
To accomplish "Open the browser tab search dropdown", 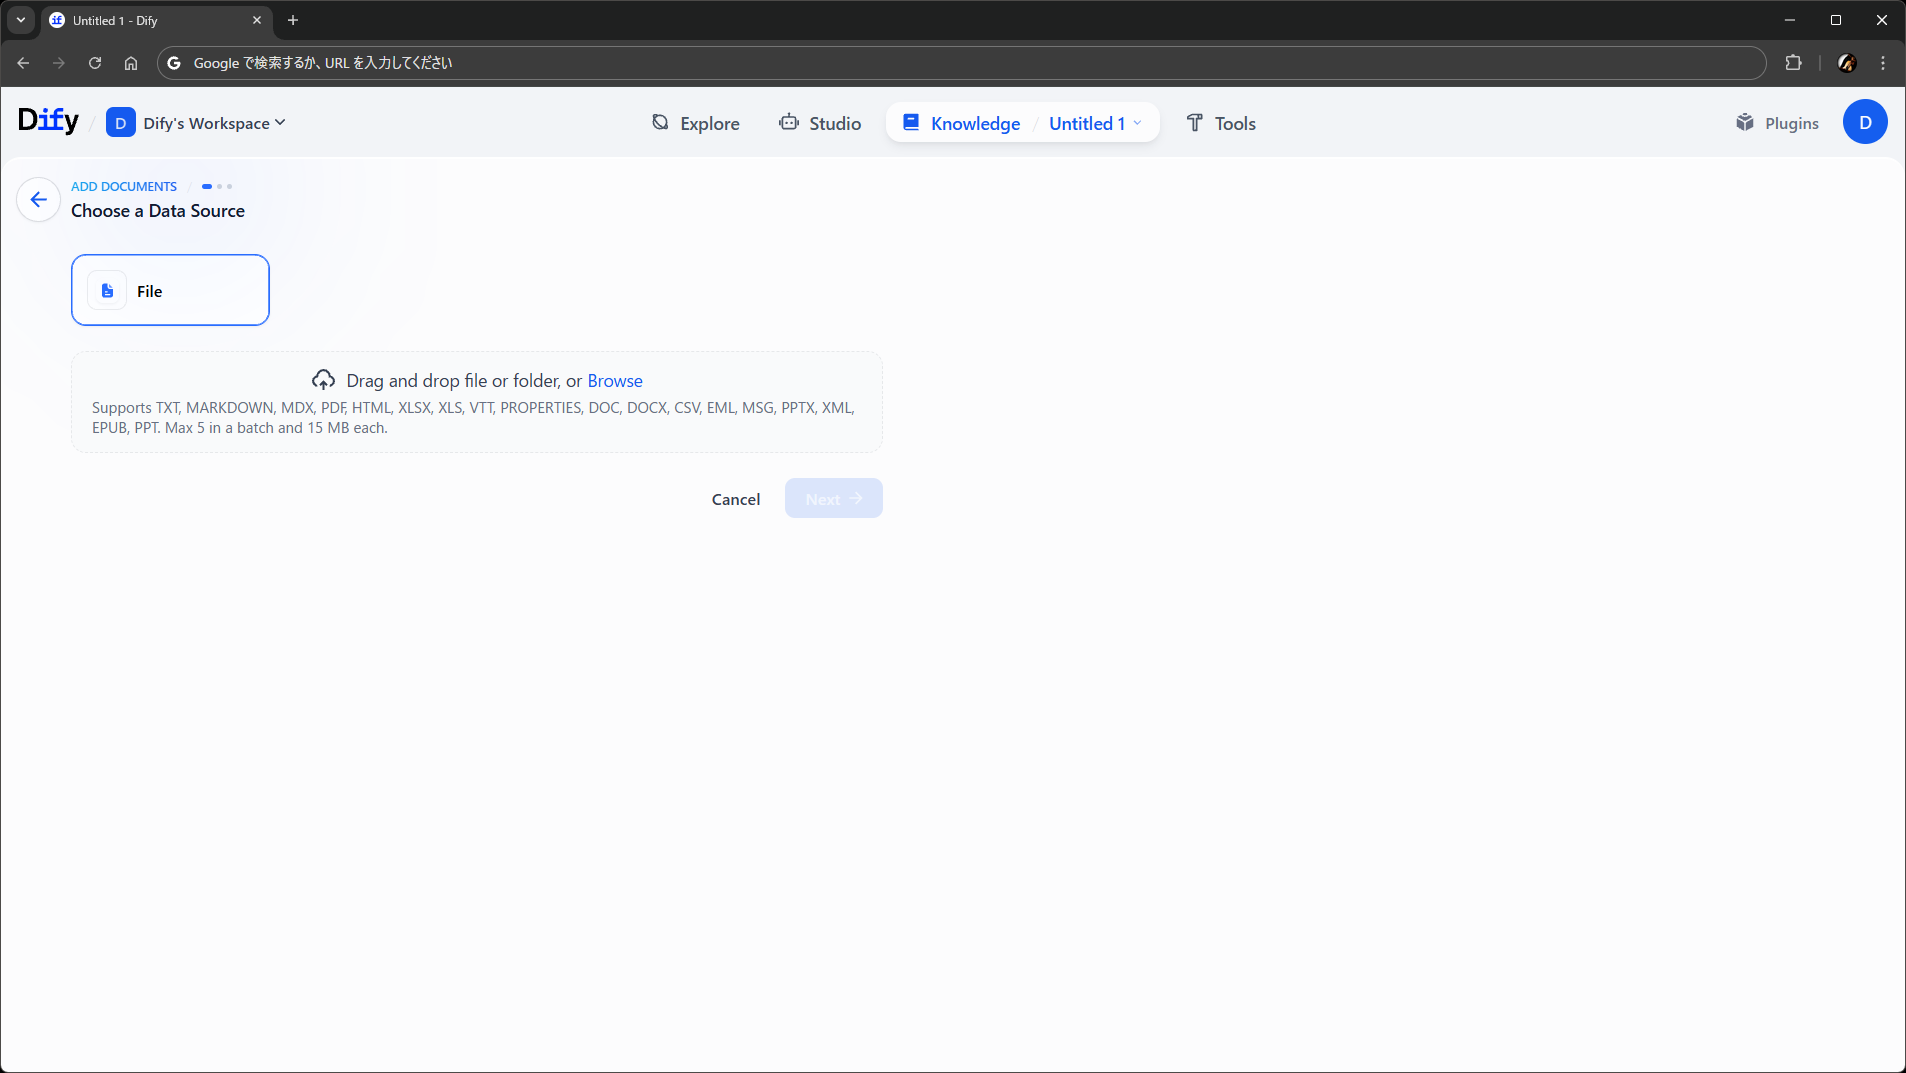I will [x=21, y=20].
